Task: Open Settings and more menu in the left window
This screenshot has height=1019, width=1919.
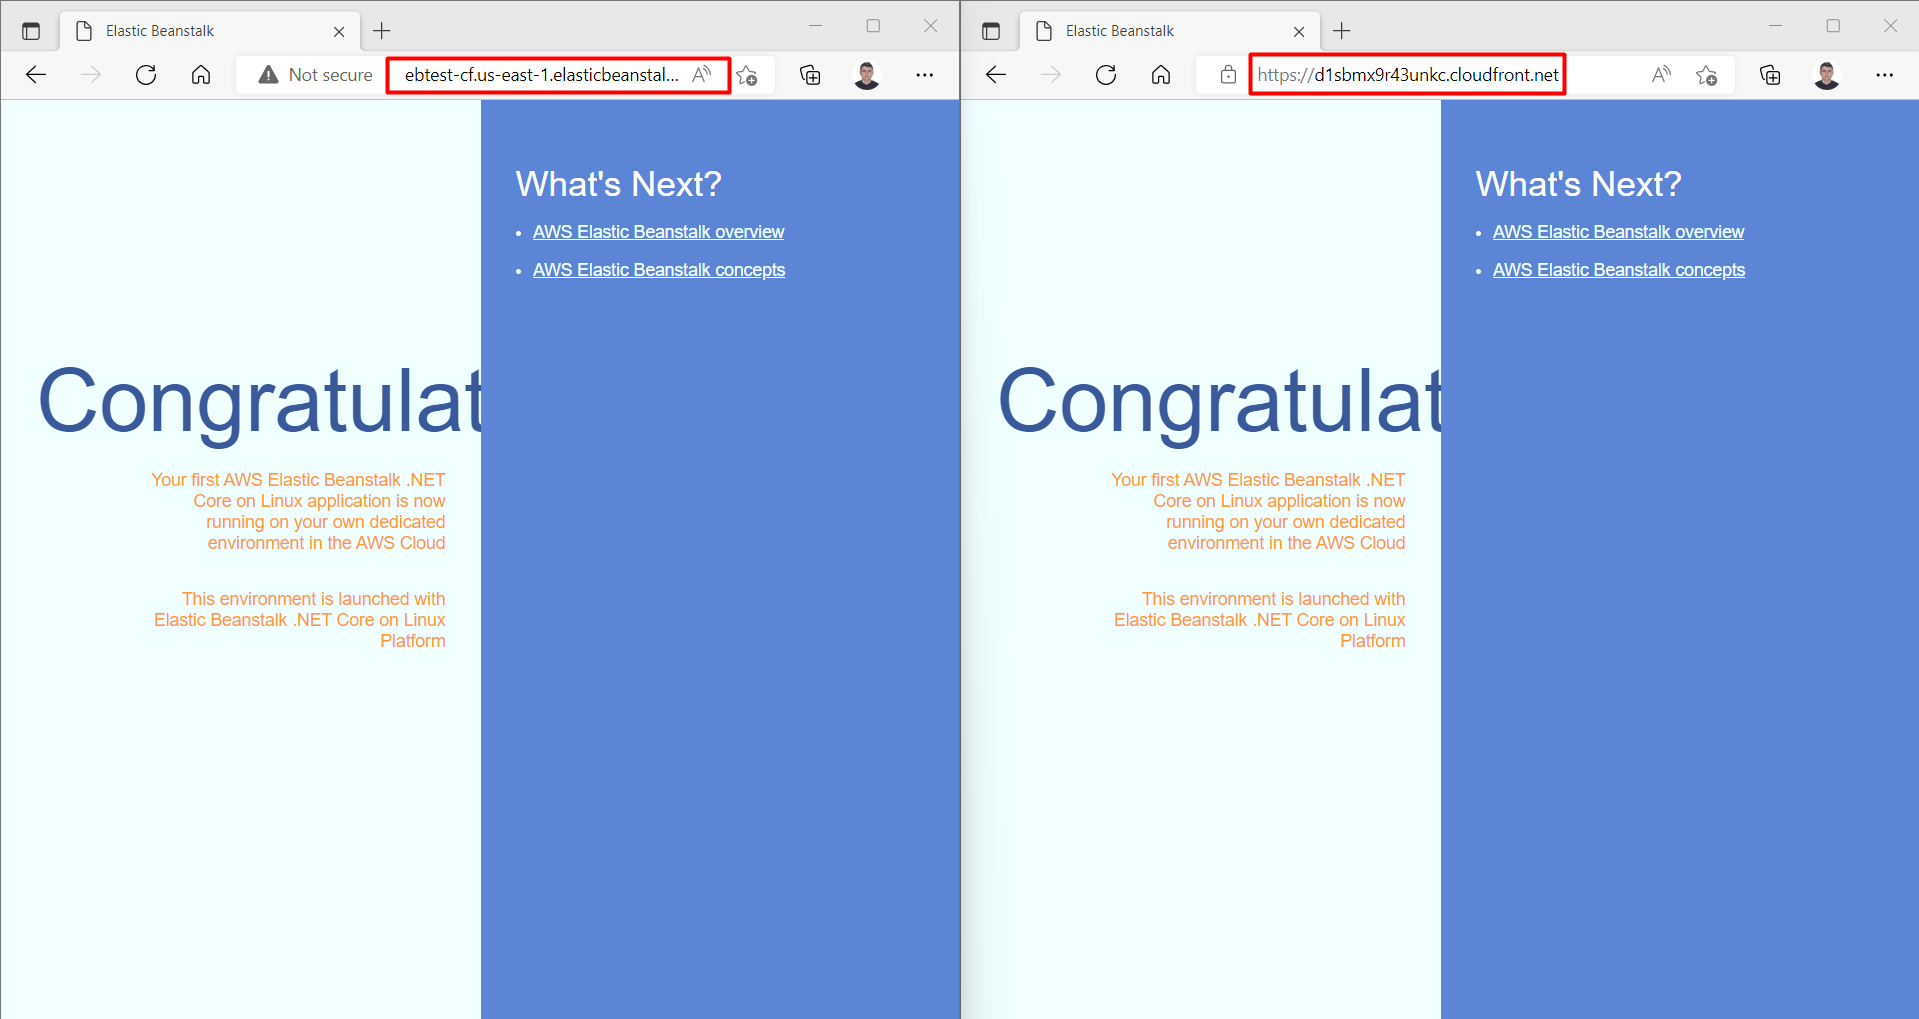Action: pos(924,74)
